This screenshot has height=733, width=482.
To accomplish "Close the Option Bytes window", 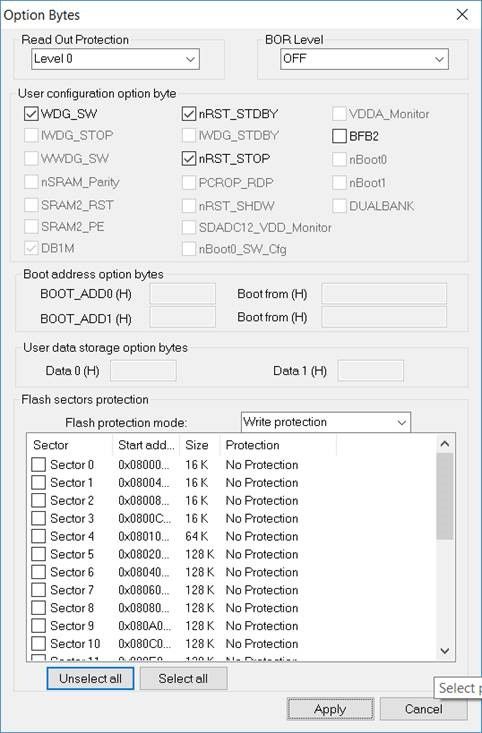I will (x=462, y=14).
